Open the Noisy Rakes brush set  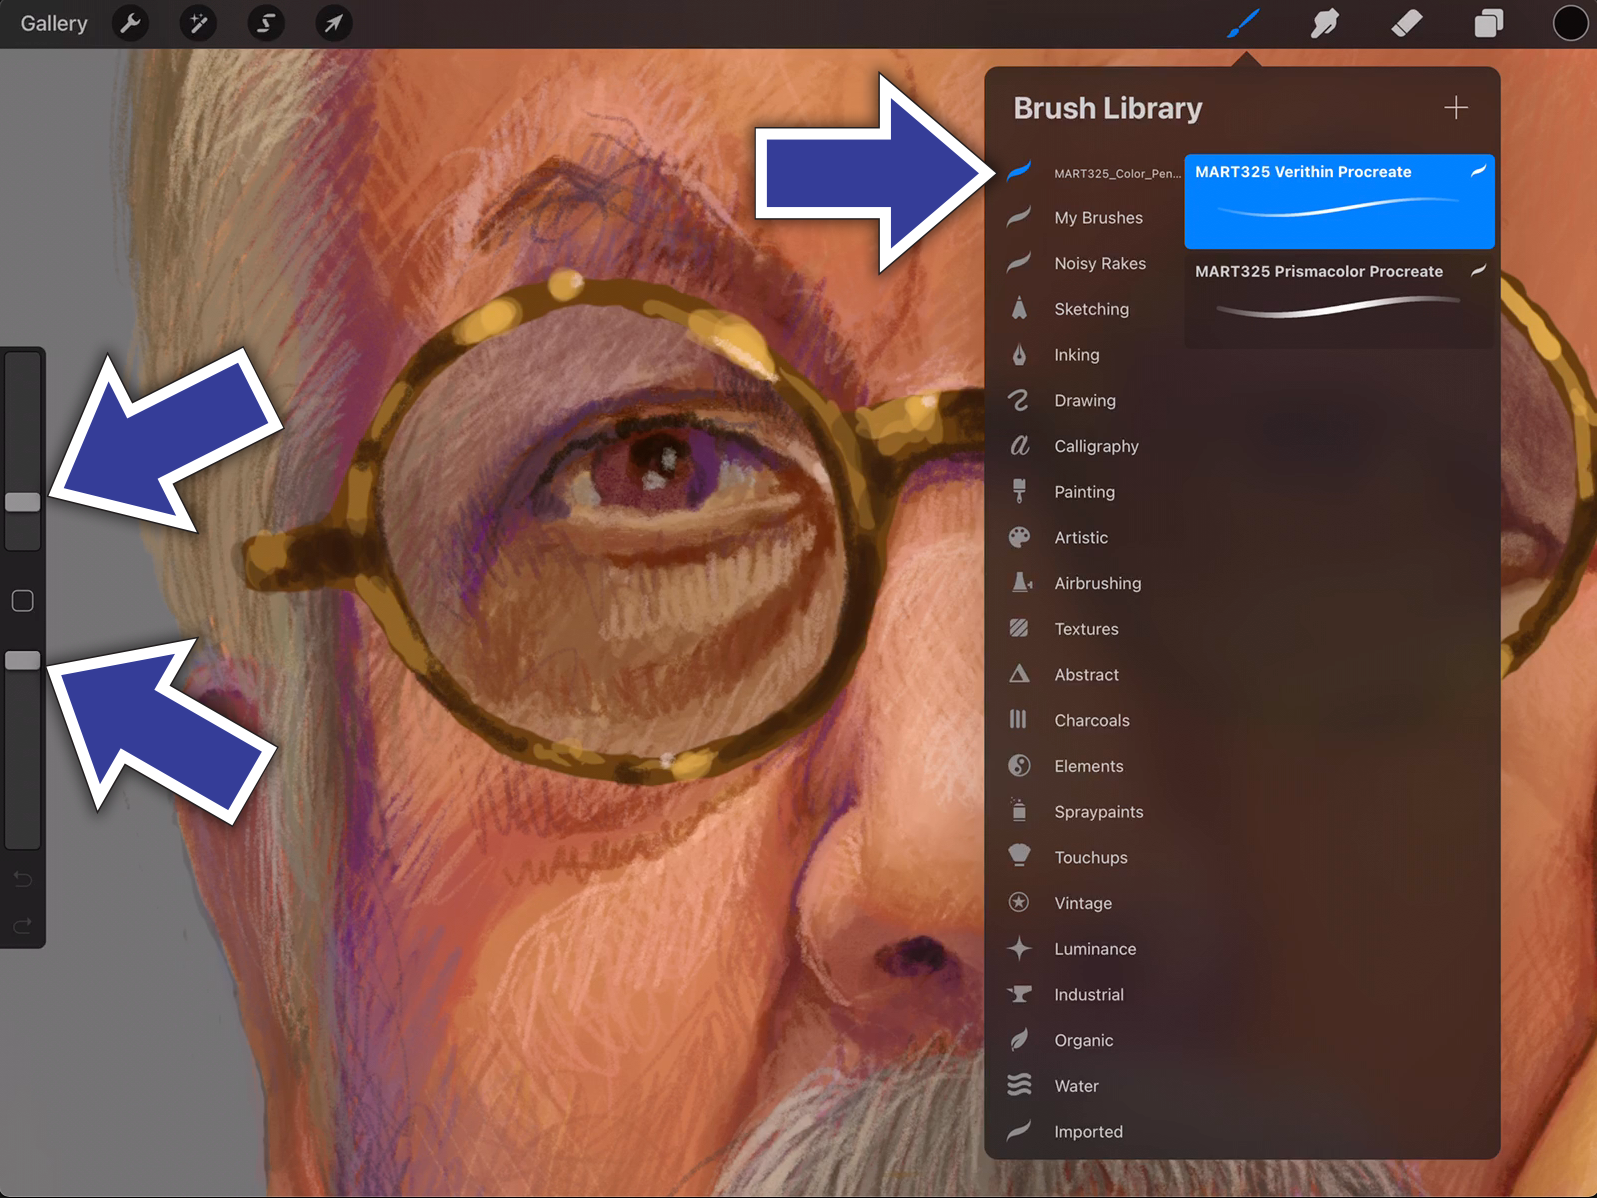(1093, 263)
